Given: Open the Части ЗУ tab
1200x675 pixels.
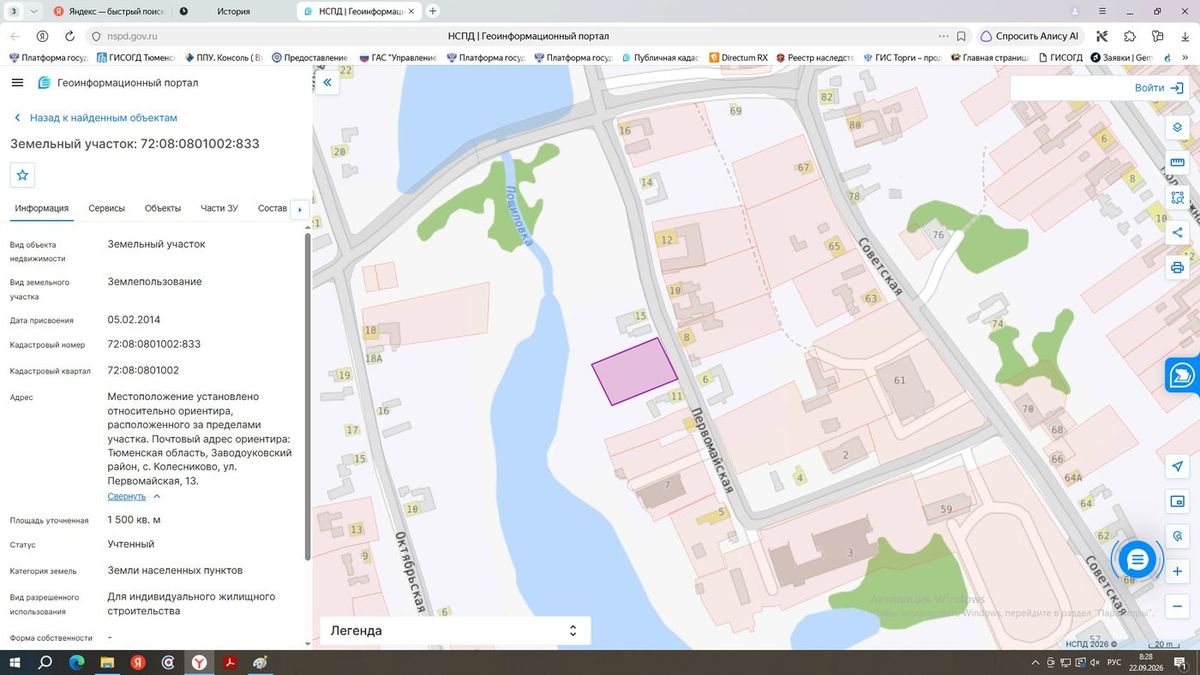Looking at the screenshot, I should 219,208.
